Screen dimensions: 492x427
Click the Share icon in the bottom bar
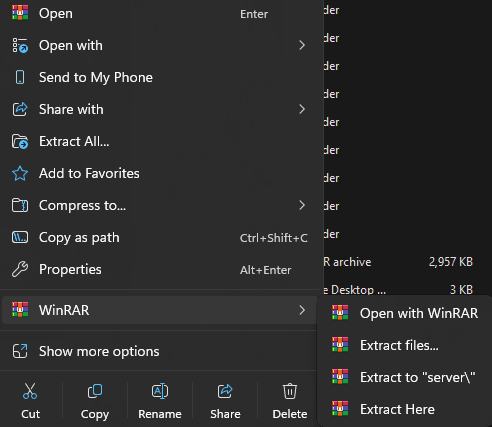[225, 391]
